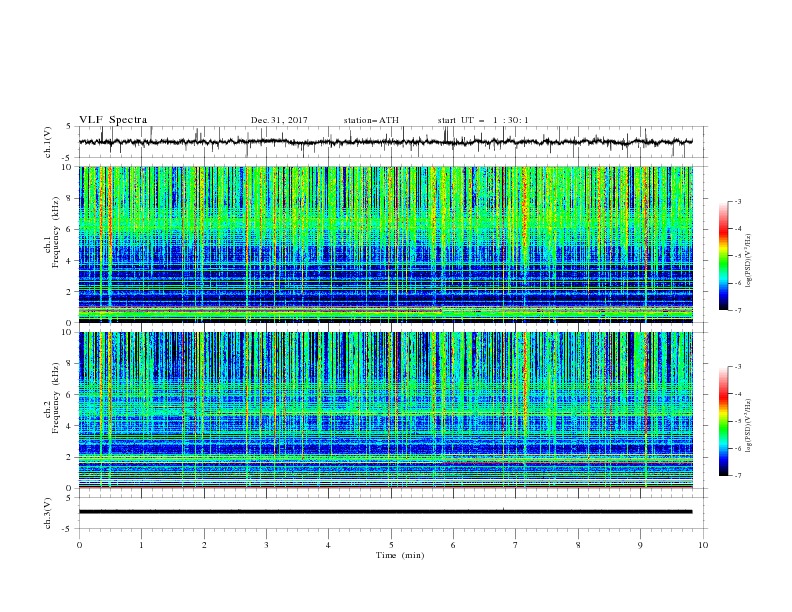Click time axis tick label '5'
Image resolution: width=792 pixels, height=612 pixels.
391,545
